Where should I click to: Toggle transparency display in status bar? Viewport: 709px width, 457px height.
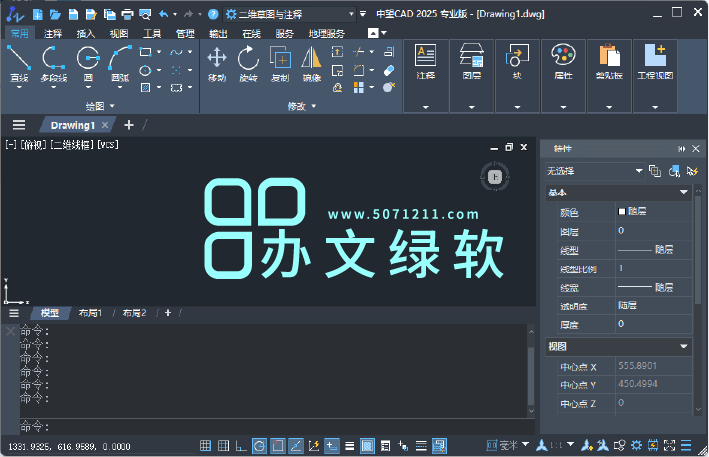[x=367, y=446]
